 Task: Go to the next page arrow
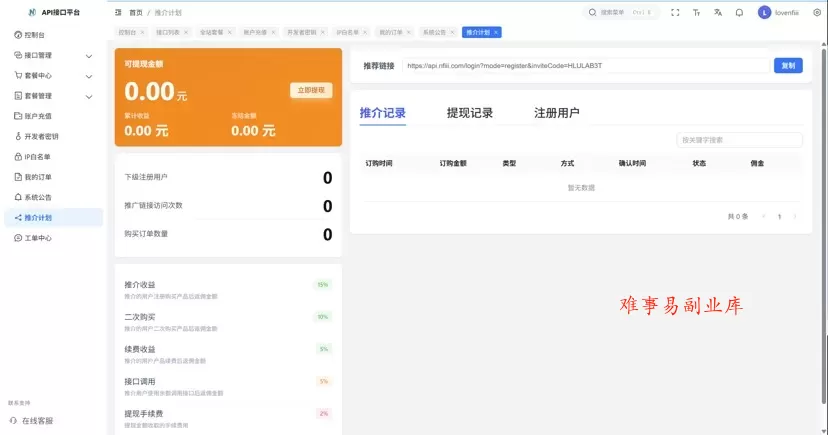click(x=795, y=216)
